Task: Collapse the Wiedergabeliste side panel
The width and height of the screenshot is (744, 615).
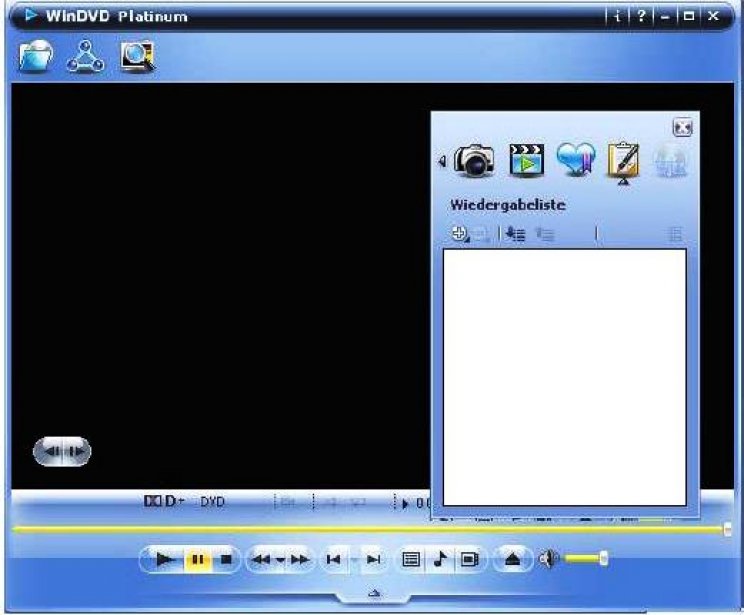Action: pyautogui.click(x=682, y=128)
